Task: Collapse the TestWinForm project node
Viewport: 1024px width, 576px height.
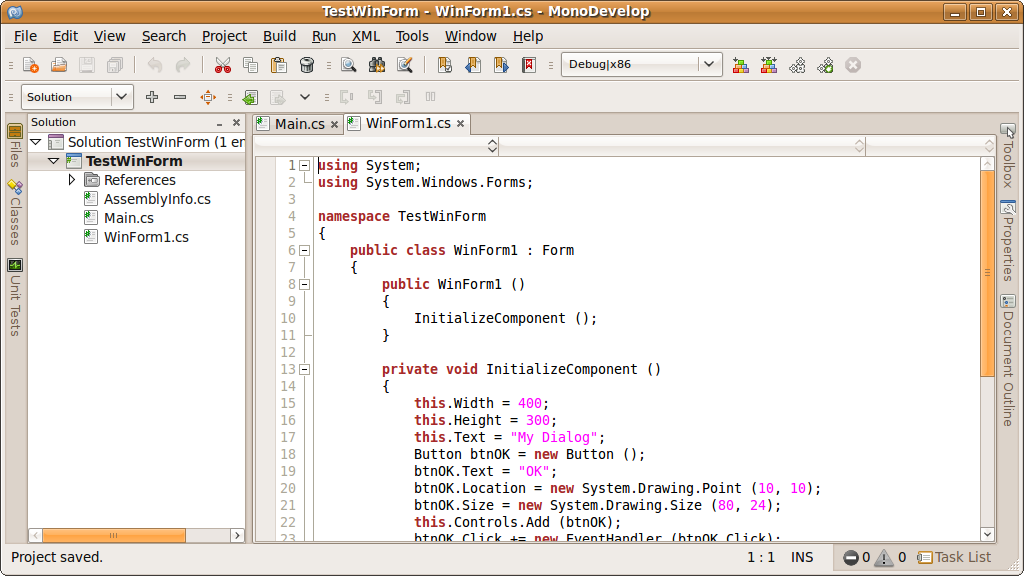Action: [x=54, y=161]
